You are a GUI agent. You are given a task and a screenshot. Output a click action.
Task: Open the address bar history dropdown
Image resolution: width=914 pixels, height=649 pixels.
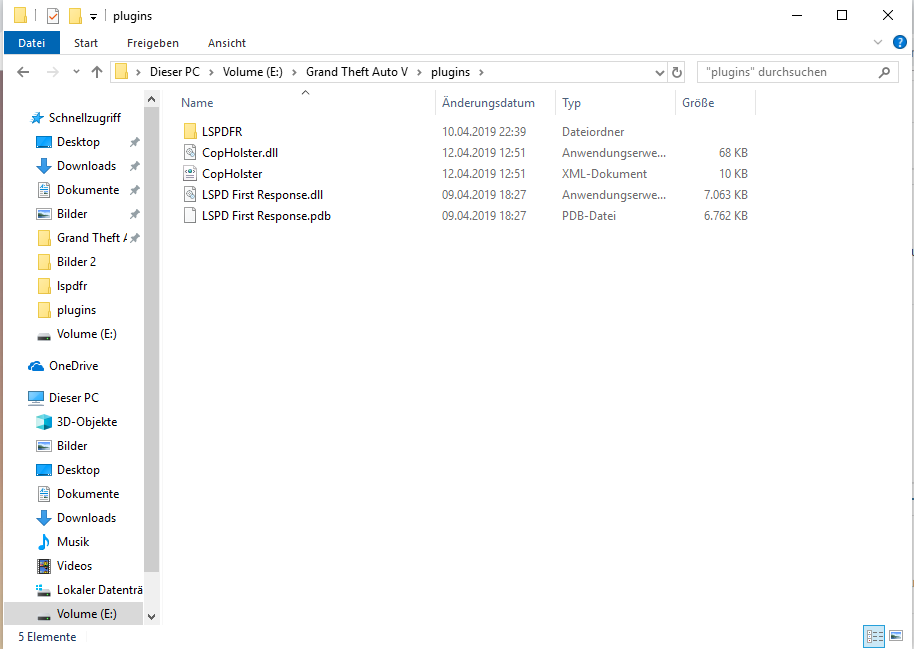pyautogui.click(x=659, y=72)
